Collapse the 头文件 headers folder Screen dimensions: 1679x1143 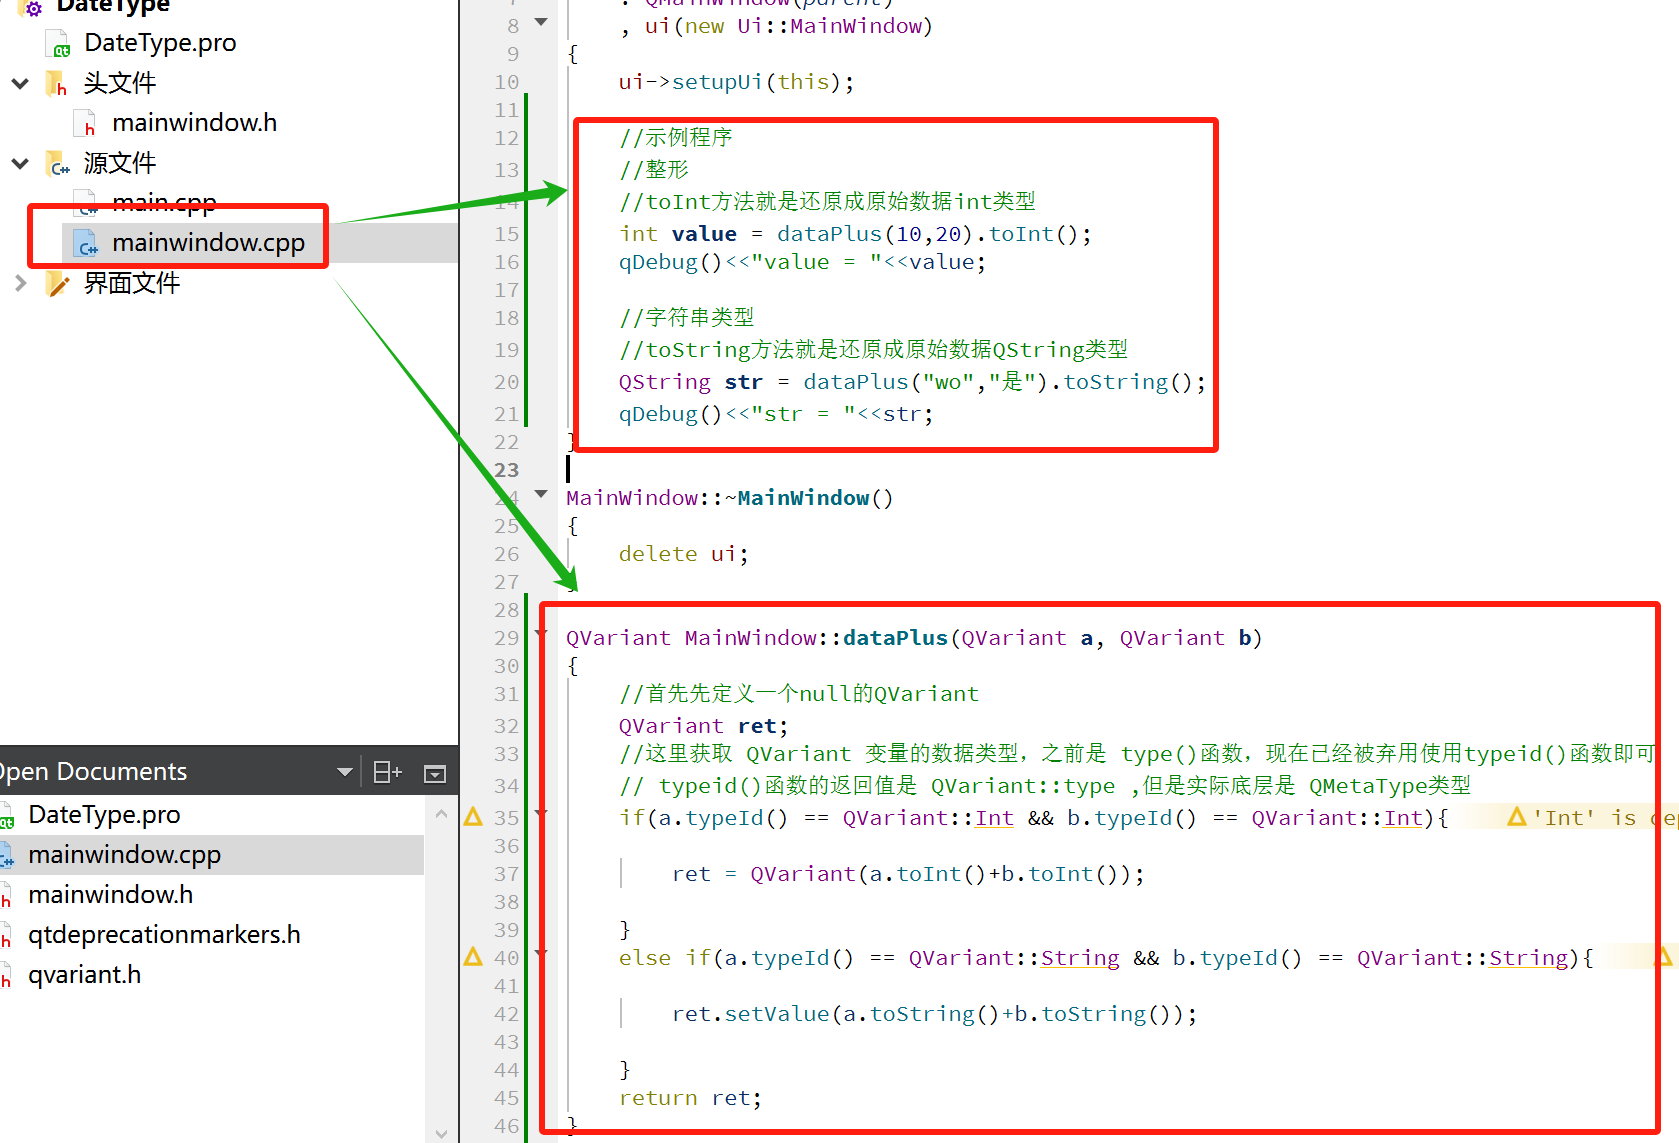pyautogui.click(x=20, y=83)
